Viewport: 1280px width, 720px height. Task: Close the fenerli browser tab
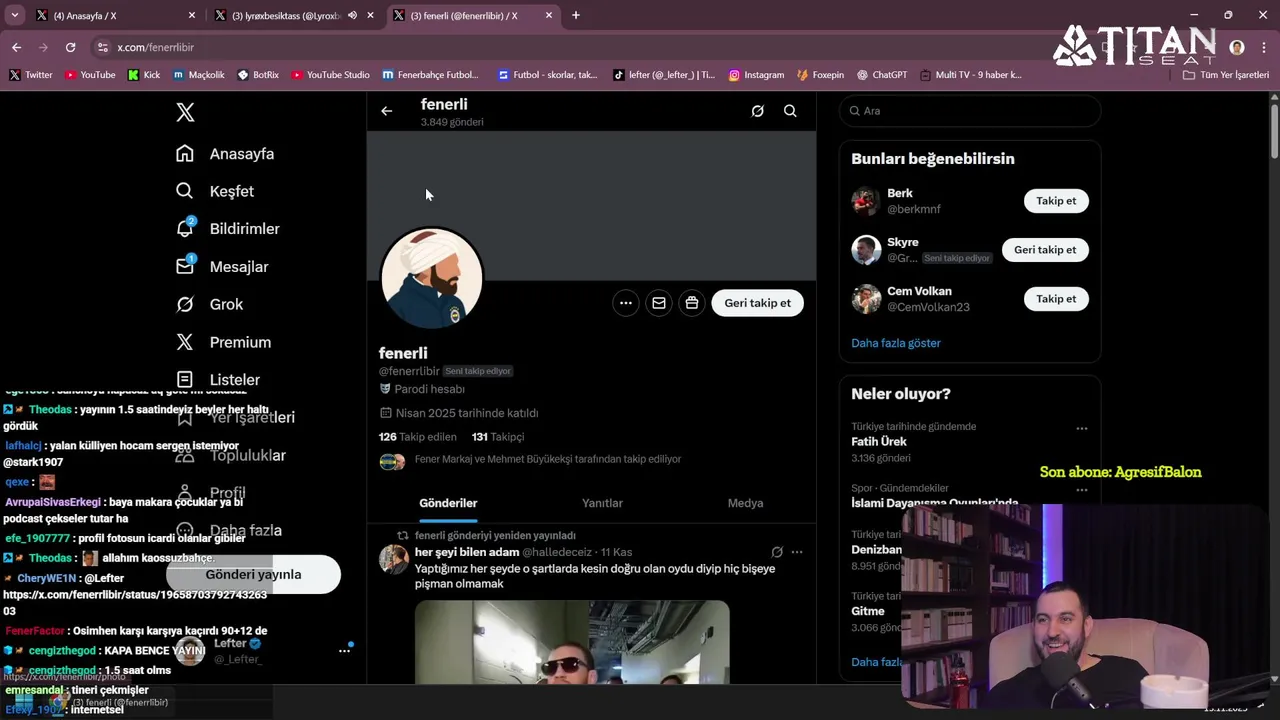(549, 15)
